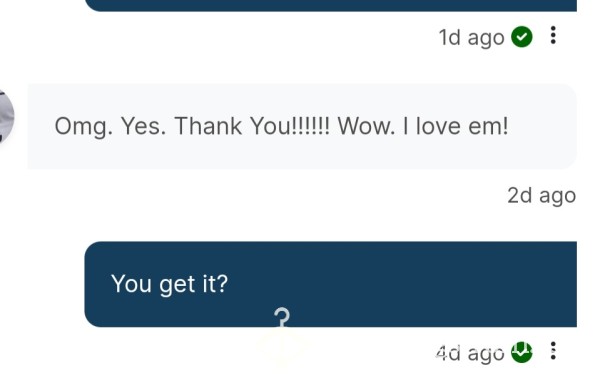
Task: Select the "2d ago" timestamp
Action: [541, 196]
